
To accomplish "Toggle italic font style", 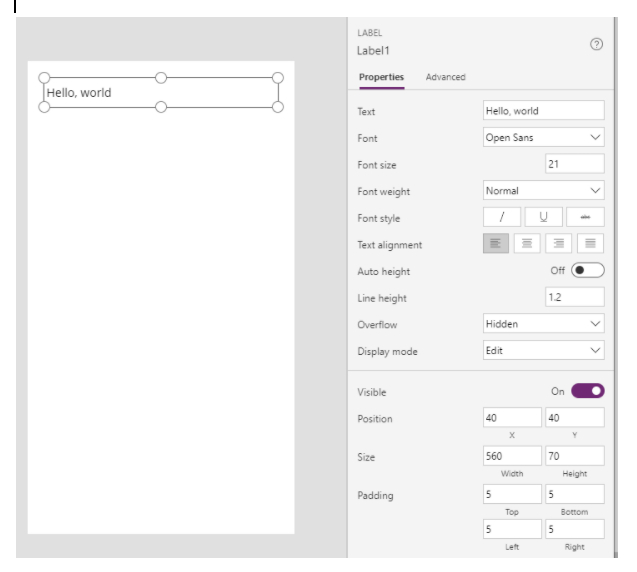I will (502, 217).
